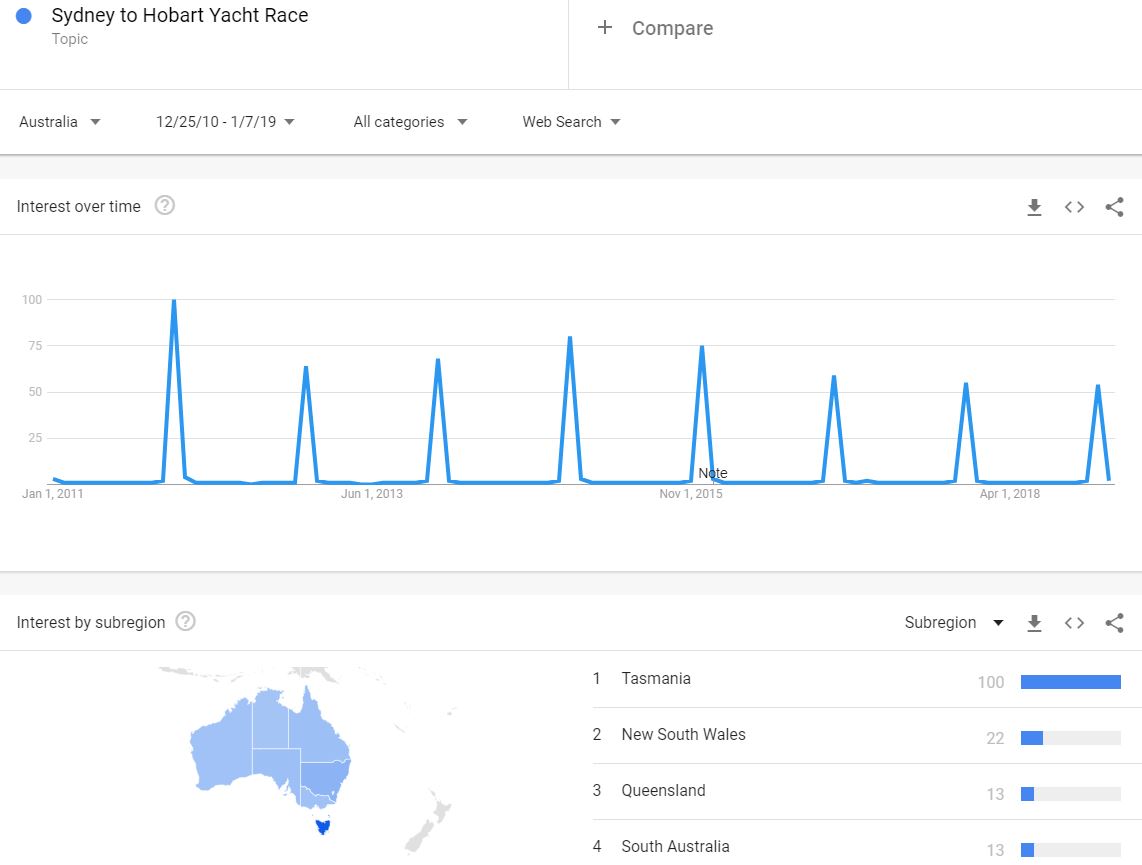This screenshot has height=865, width=1142.
Task: Share the Interest over time chart
Action: coord(1114,208)
